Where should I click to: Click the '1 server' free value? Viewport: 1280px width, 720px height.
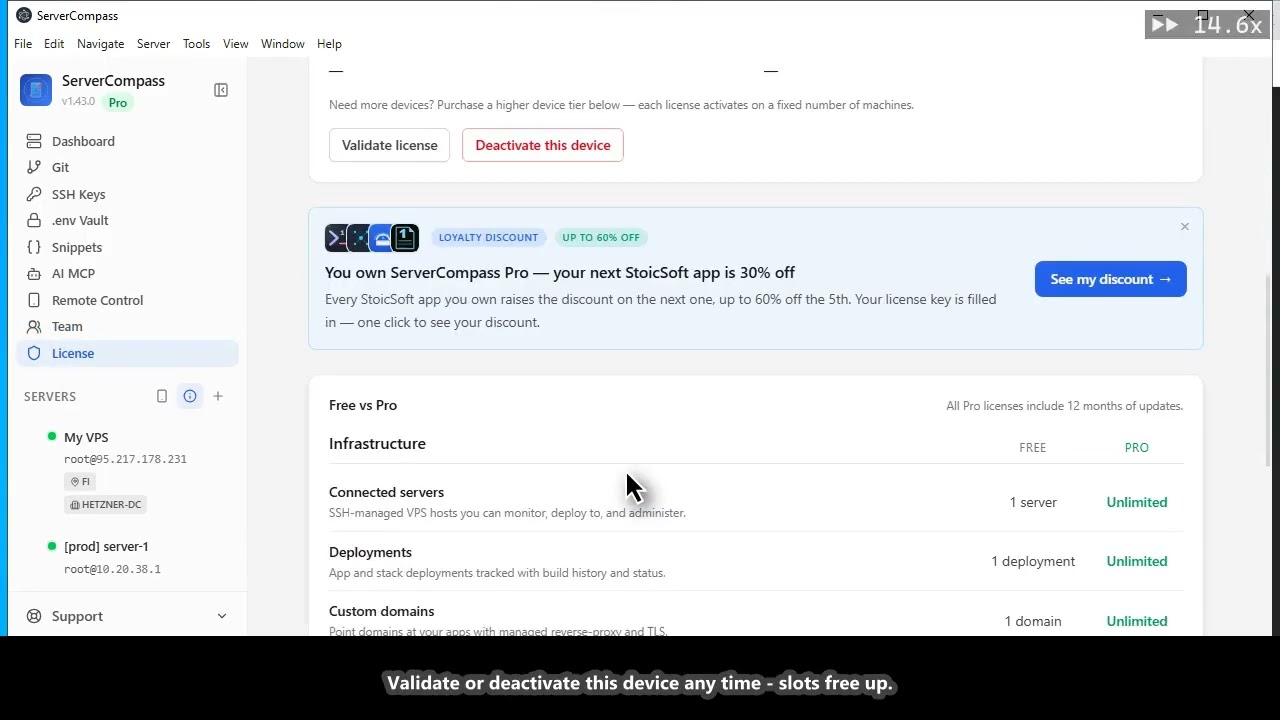(1033, 502)
